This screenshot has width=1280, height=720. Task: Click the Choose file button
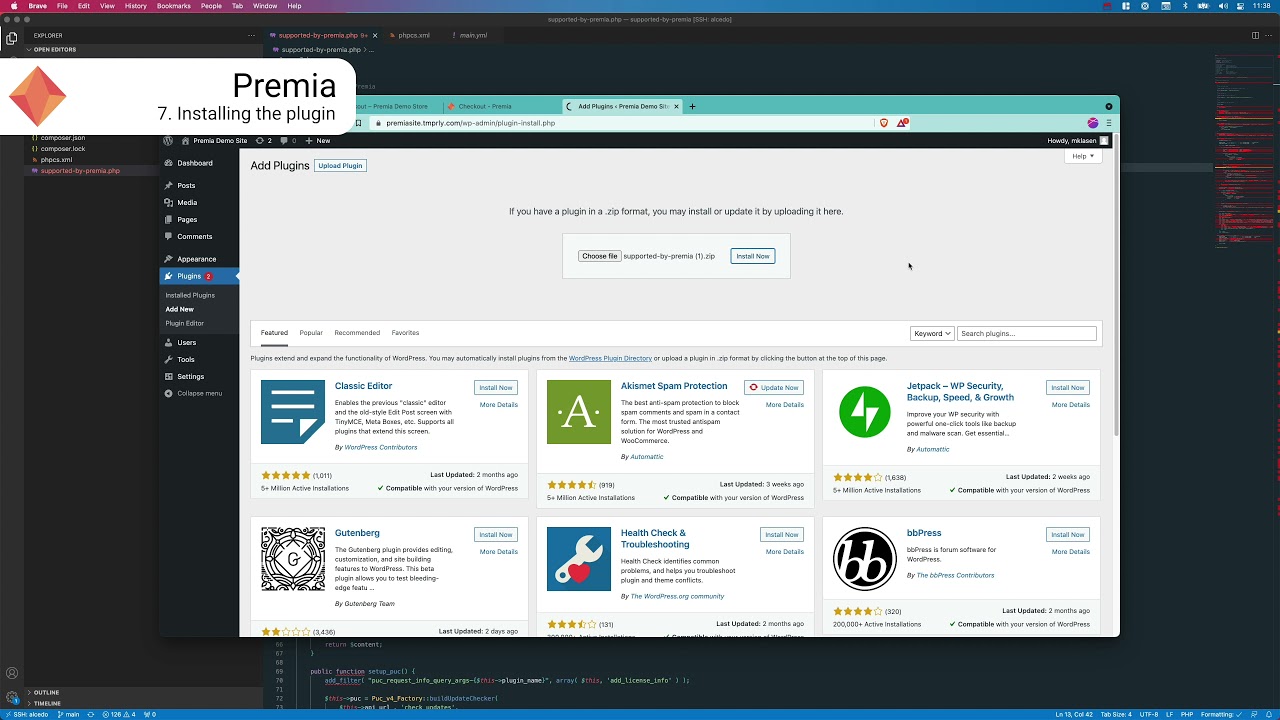[599, 256]
